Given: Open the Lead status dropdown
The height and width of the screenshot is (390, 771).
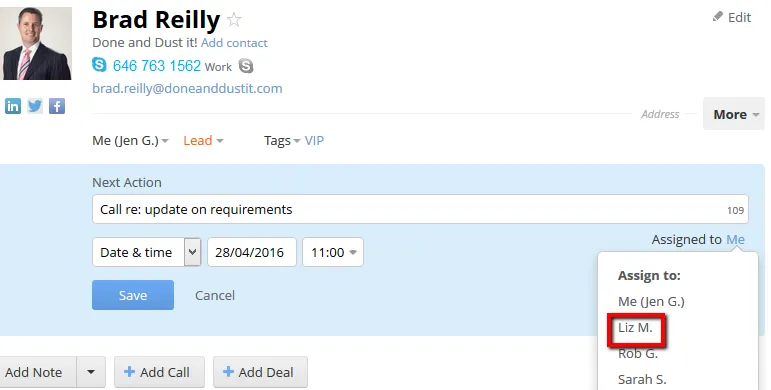Looking at the screenshot, I should [x=203, y=141].
